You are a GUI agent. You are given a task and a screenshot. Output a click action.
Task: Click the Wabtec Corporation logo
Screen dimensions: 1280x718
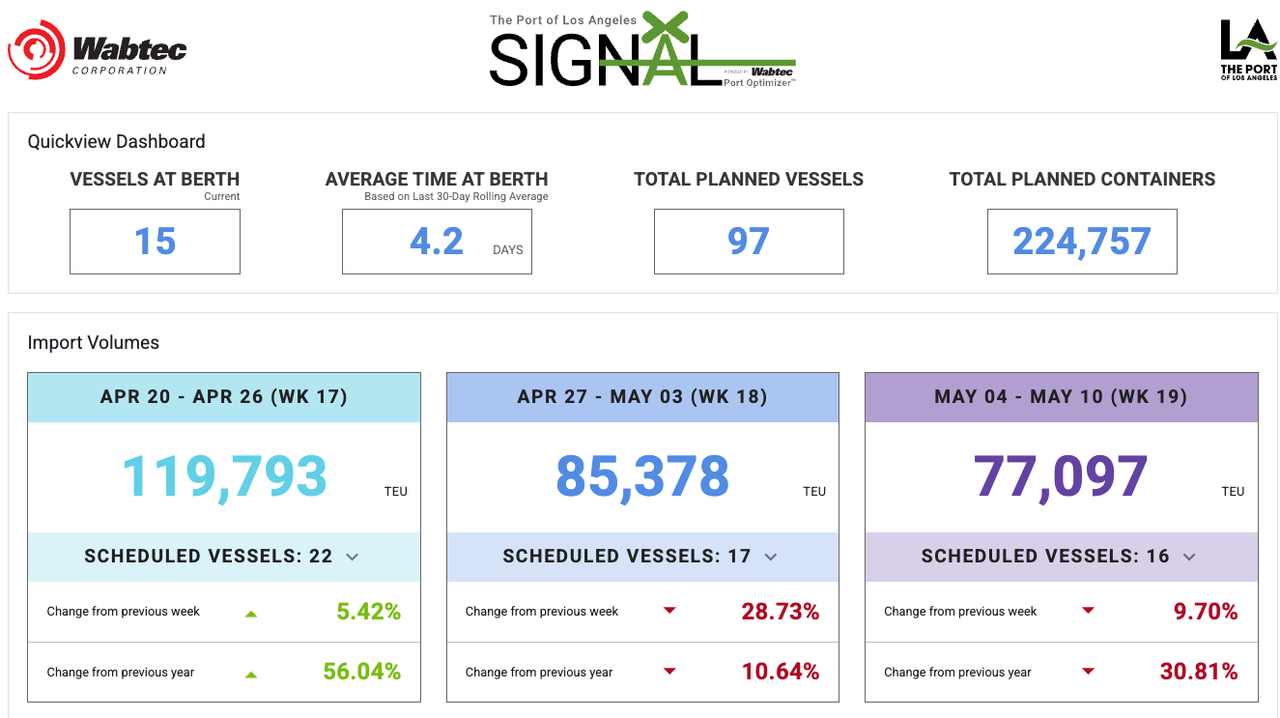[98, 51]
